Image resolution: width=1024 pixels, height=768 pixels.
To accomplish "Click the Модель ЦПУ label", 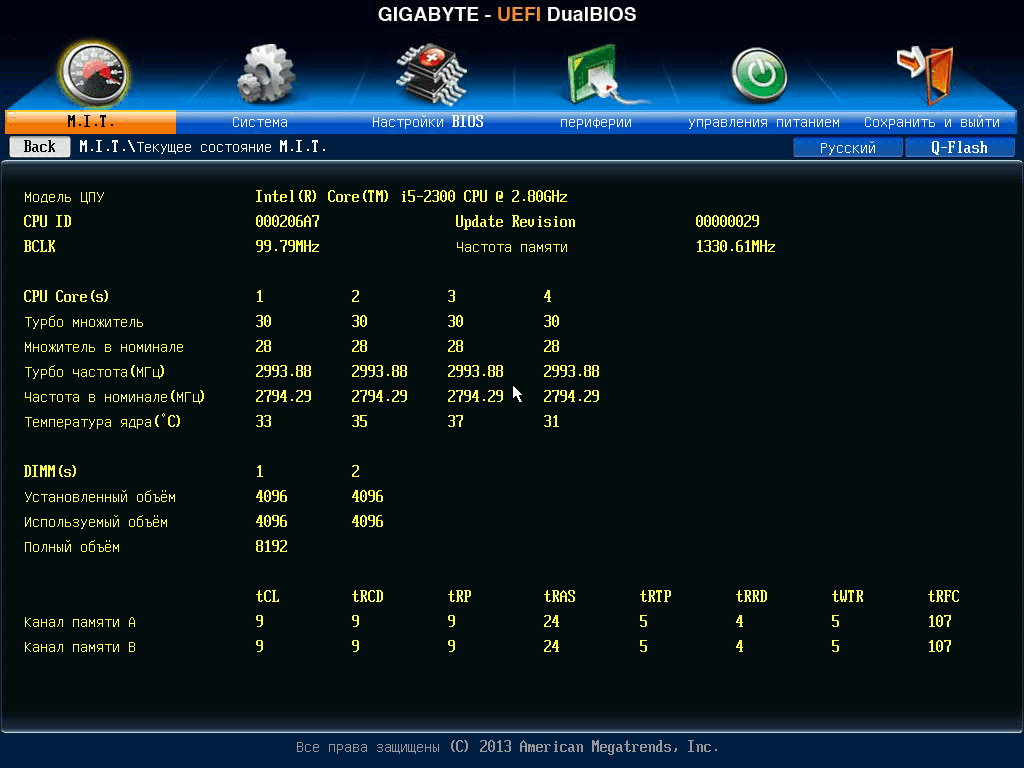I will pos(64,197).
